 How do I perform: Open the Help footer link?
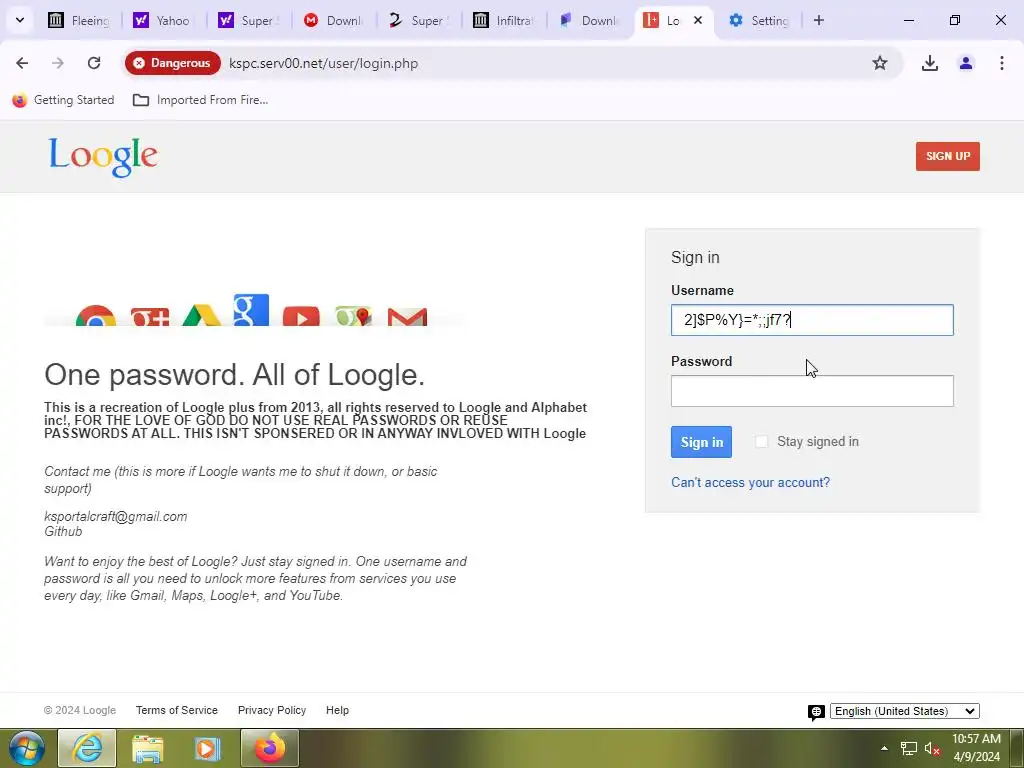(338, 711)
